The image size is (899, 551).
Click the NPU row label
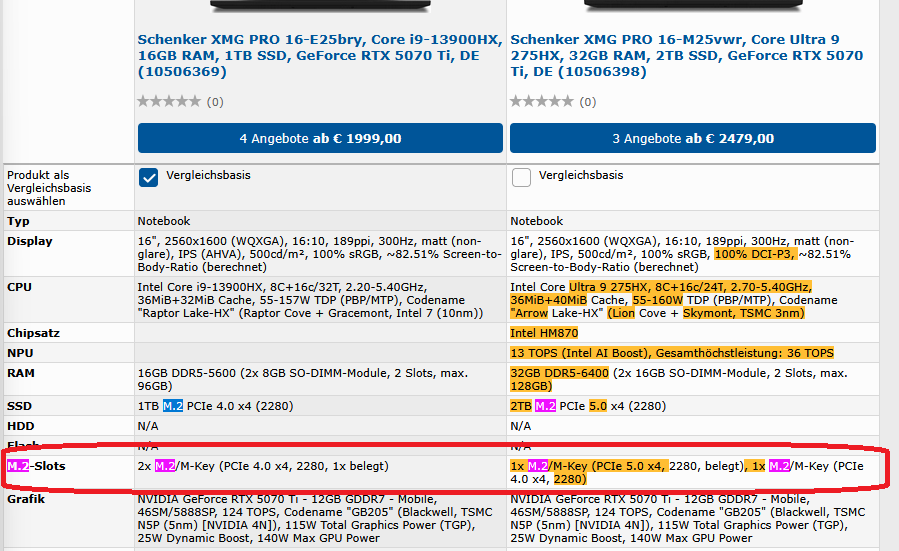click(x=20, y=353)
